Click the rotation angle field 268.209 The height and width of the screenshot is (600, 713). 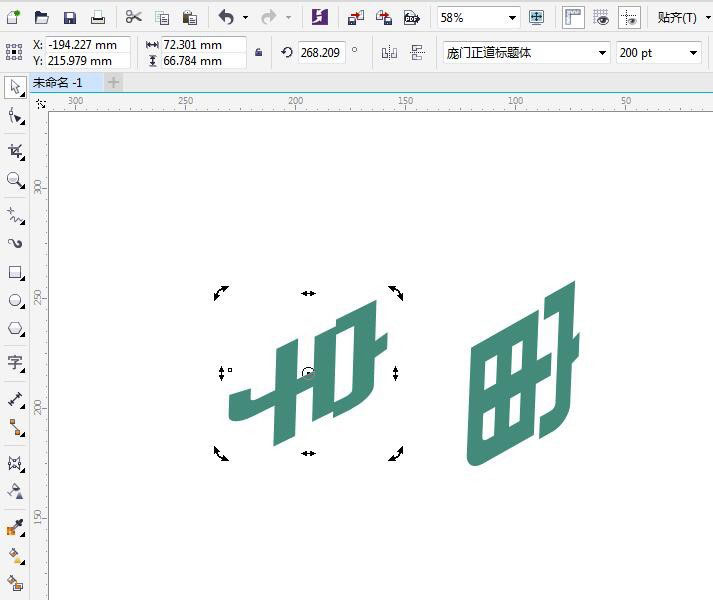coord(320,53)
